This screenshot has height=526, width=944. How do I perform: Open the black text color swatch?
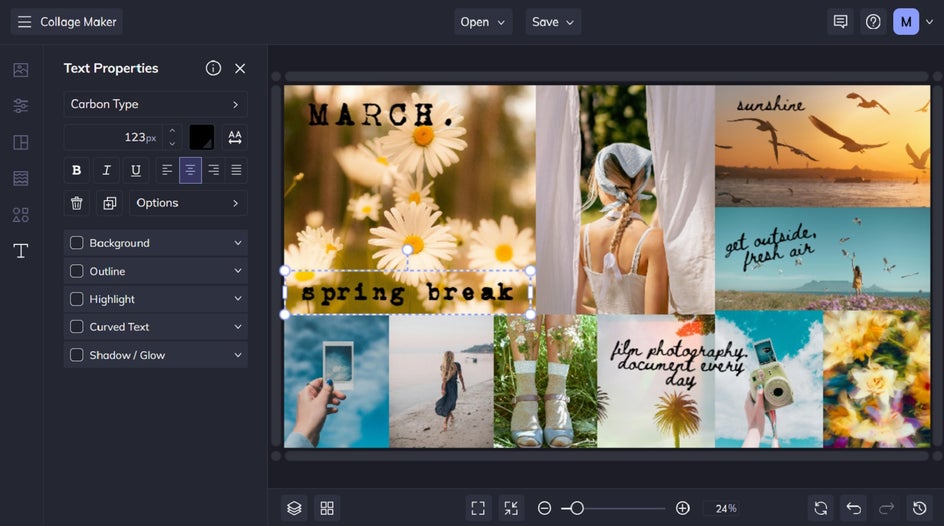pos(202,137)
